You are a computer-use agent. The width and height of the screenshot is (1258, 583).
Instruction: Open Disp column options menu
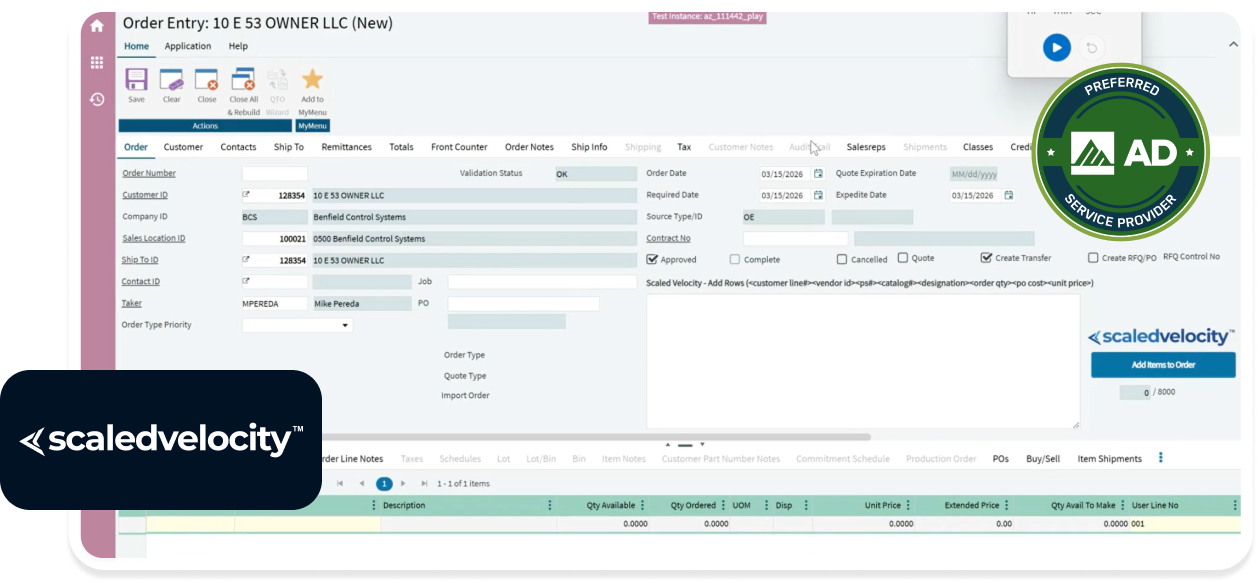click(x=806, y=505)
